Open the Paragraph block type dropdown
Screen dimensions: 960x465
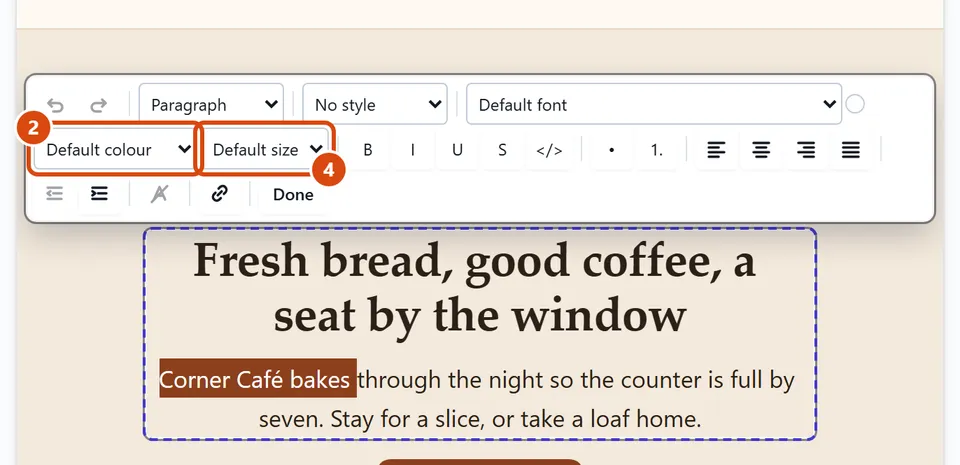211,105
